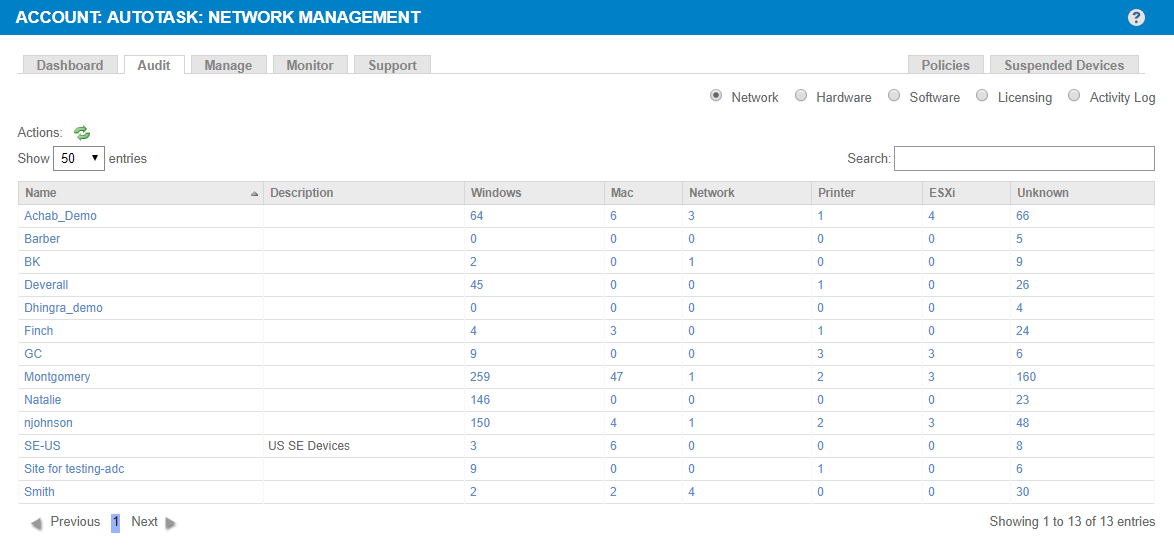1174x548 pixels.
Task: Select the Licensing radio button
Action: click(x=982, y=96)
